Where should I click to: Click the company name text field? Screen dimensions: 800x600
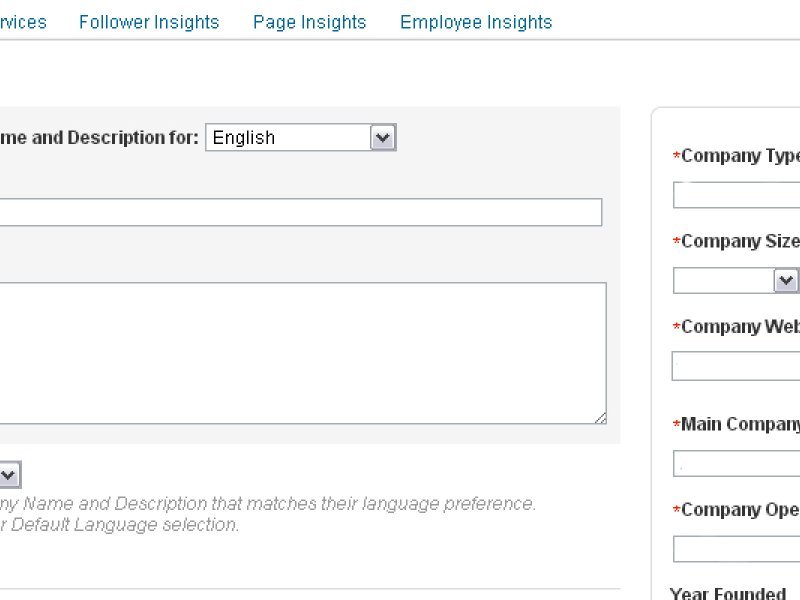[x=300, y=212]
